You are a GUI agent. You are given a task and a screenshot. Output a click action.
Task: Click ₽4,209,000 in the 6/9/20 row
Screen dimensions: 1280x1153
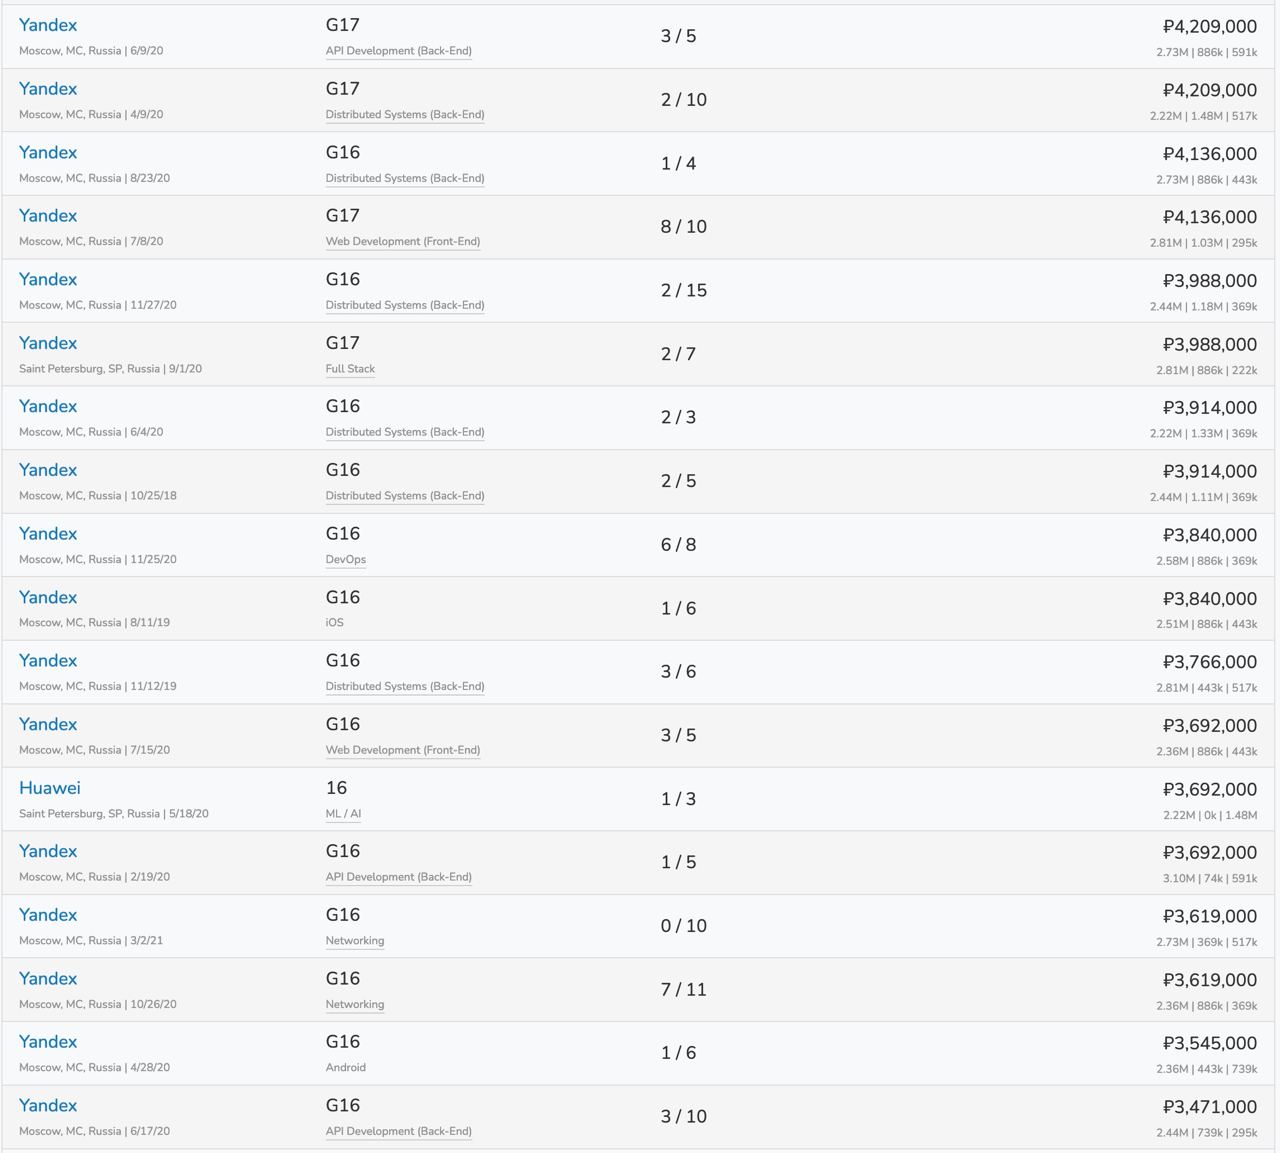(x=1210, y=27)
